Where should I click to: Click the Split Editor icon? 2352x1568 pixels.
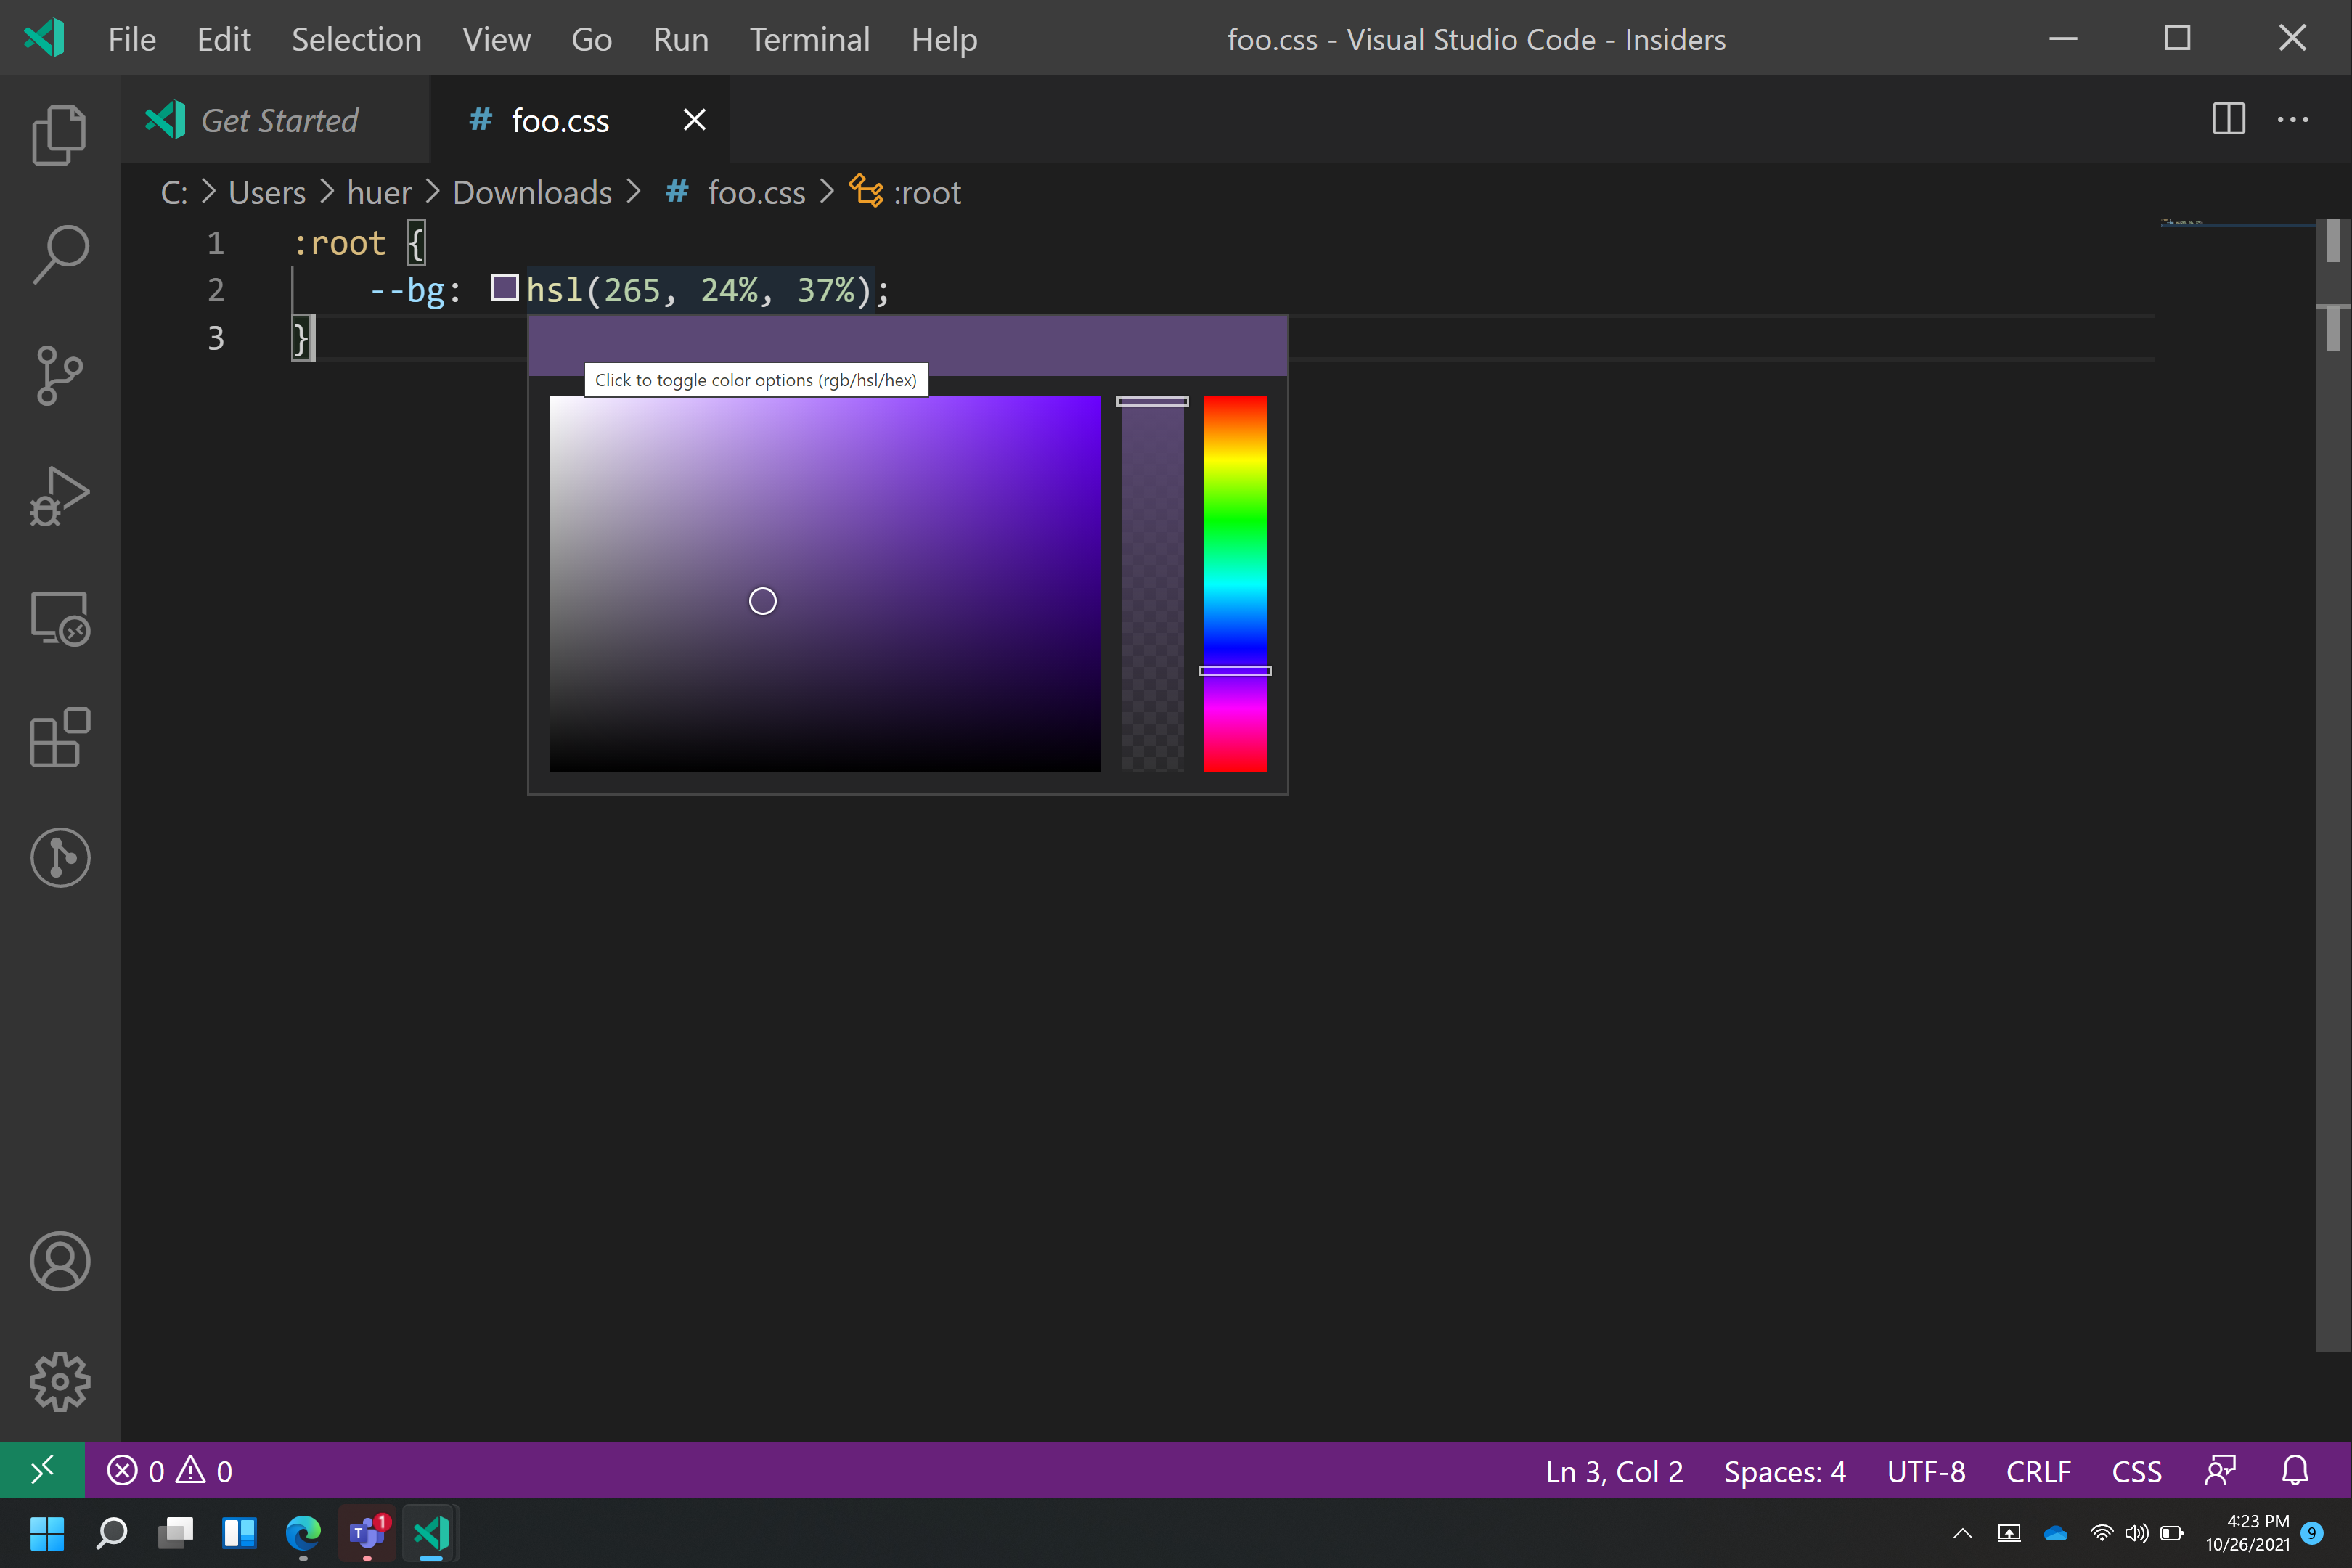coord(2228,119)
